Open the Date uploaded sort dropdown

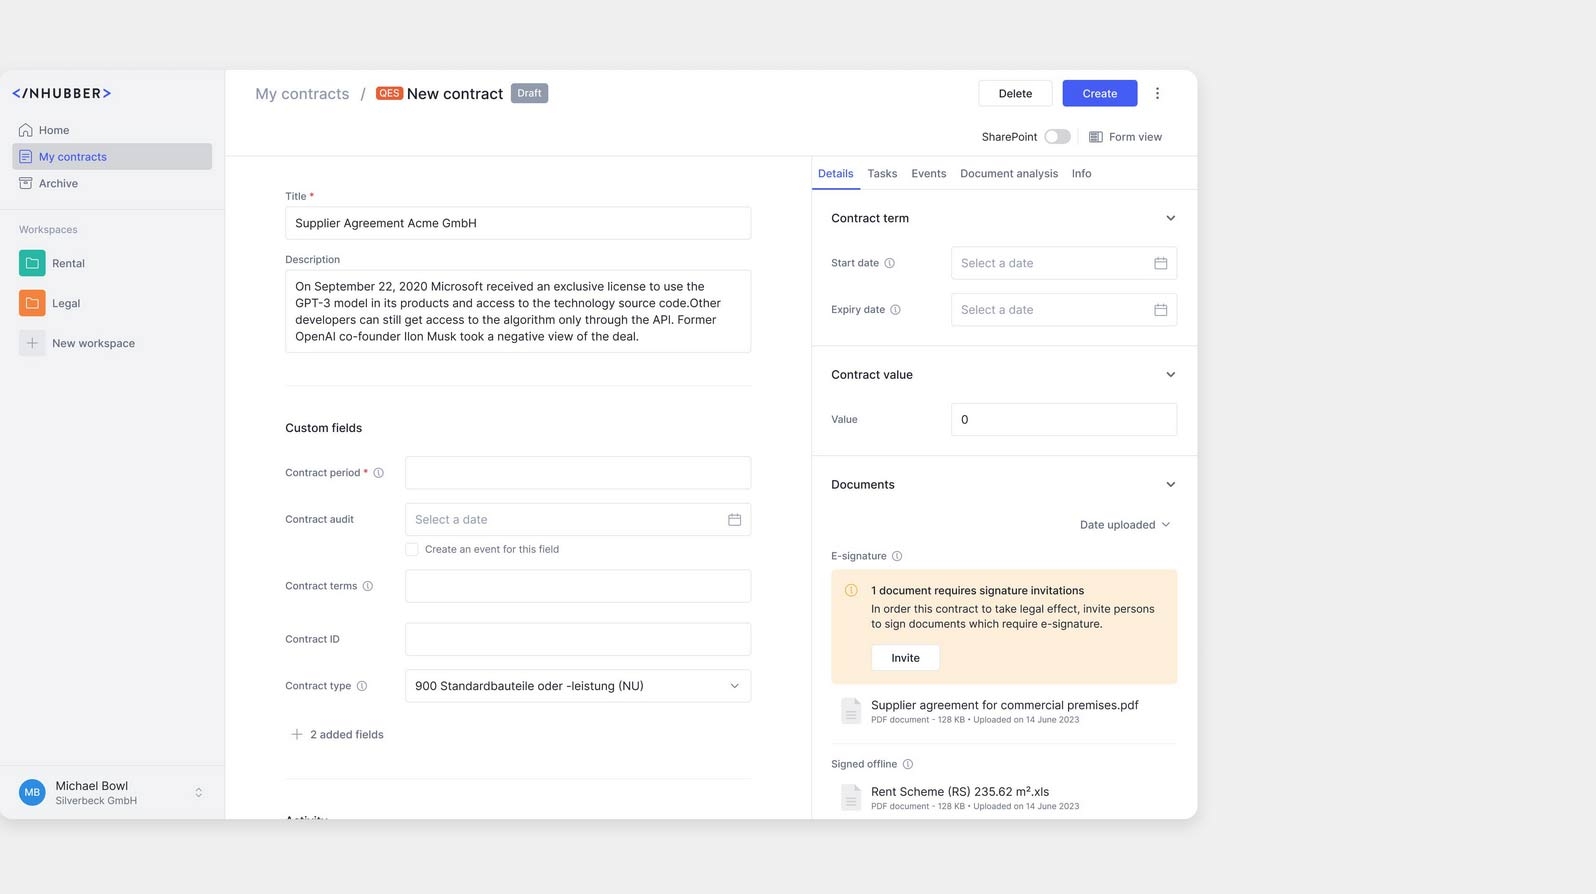coord(1125,525)
